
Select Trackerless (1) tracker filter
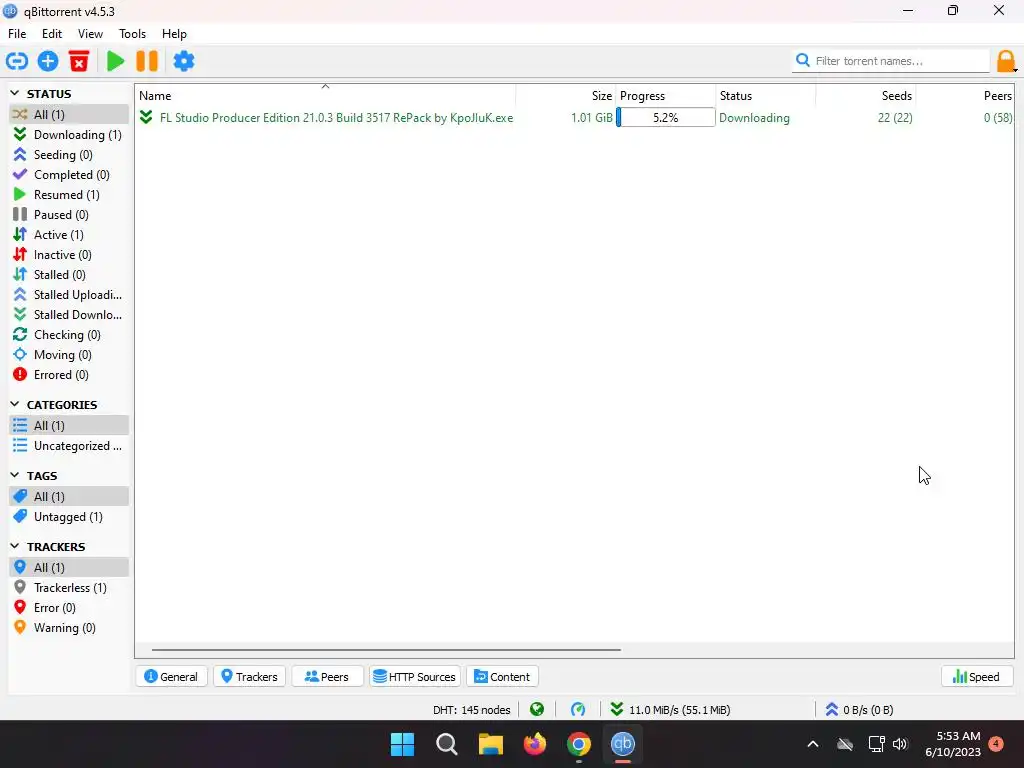coord(69,588)
